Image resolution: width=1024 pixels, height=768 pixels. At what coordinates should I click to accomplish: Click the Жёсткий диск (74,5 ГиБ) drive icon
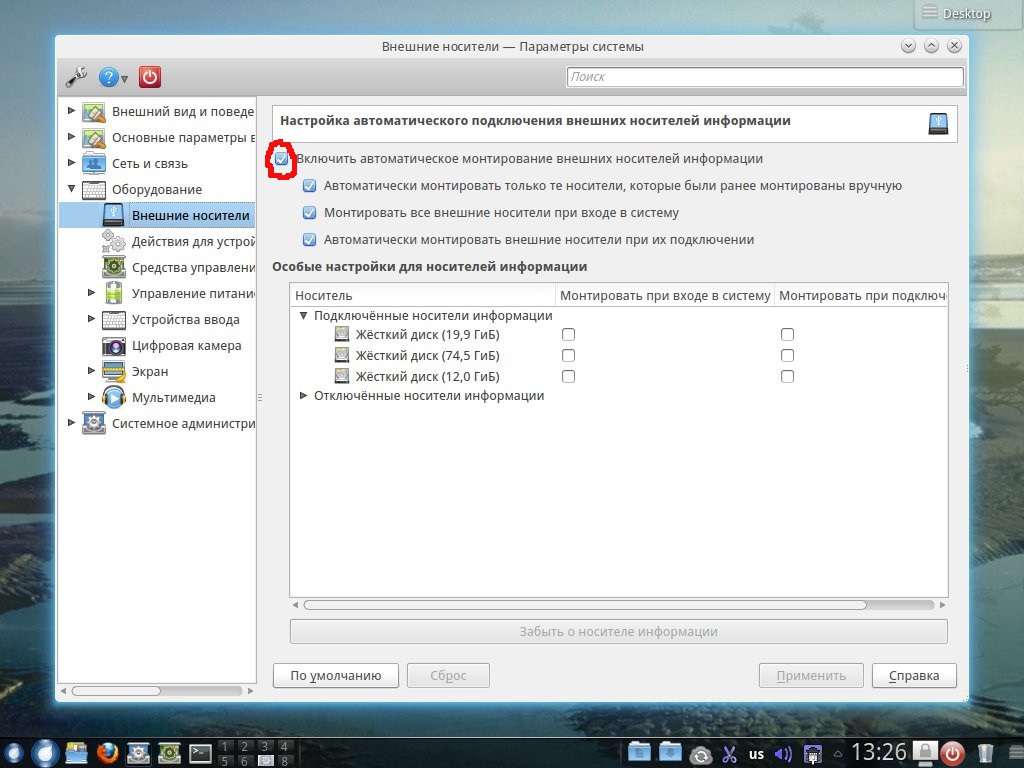click(x=342, y=355)
